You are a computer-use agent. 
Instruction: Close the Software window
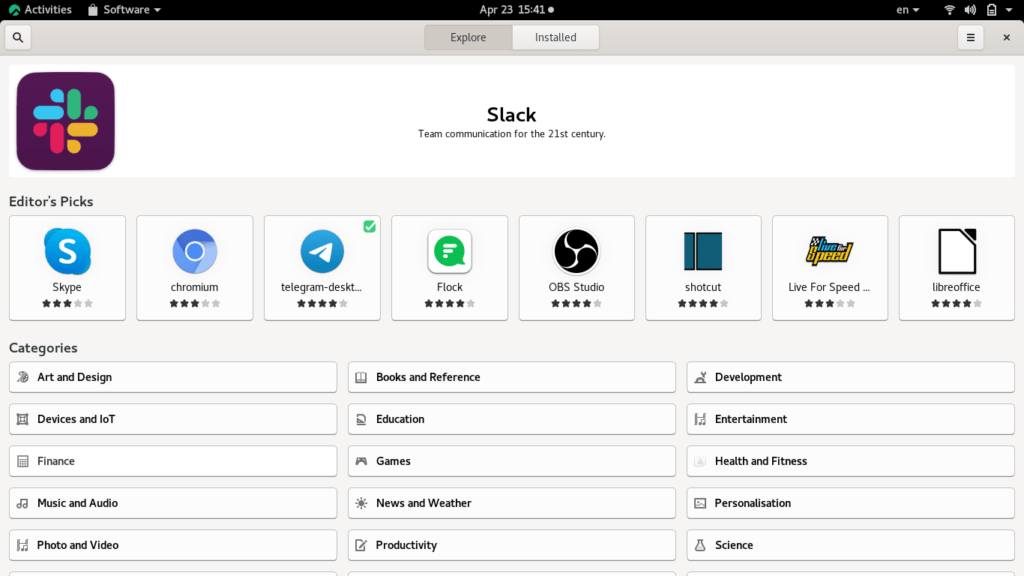coord(1006,37)
